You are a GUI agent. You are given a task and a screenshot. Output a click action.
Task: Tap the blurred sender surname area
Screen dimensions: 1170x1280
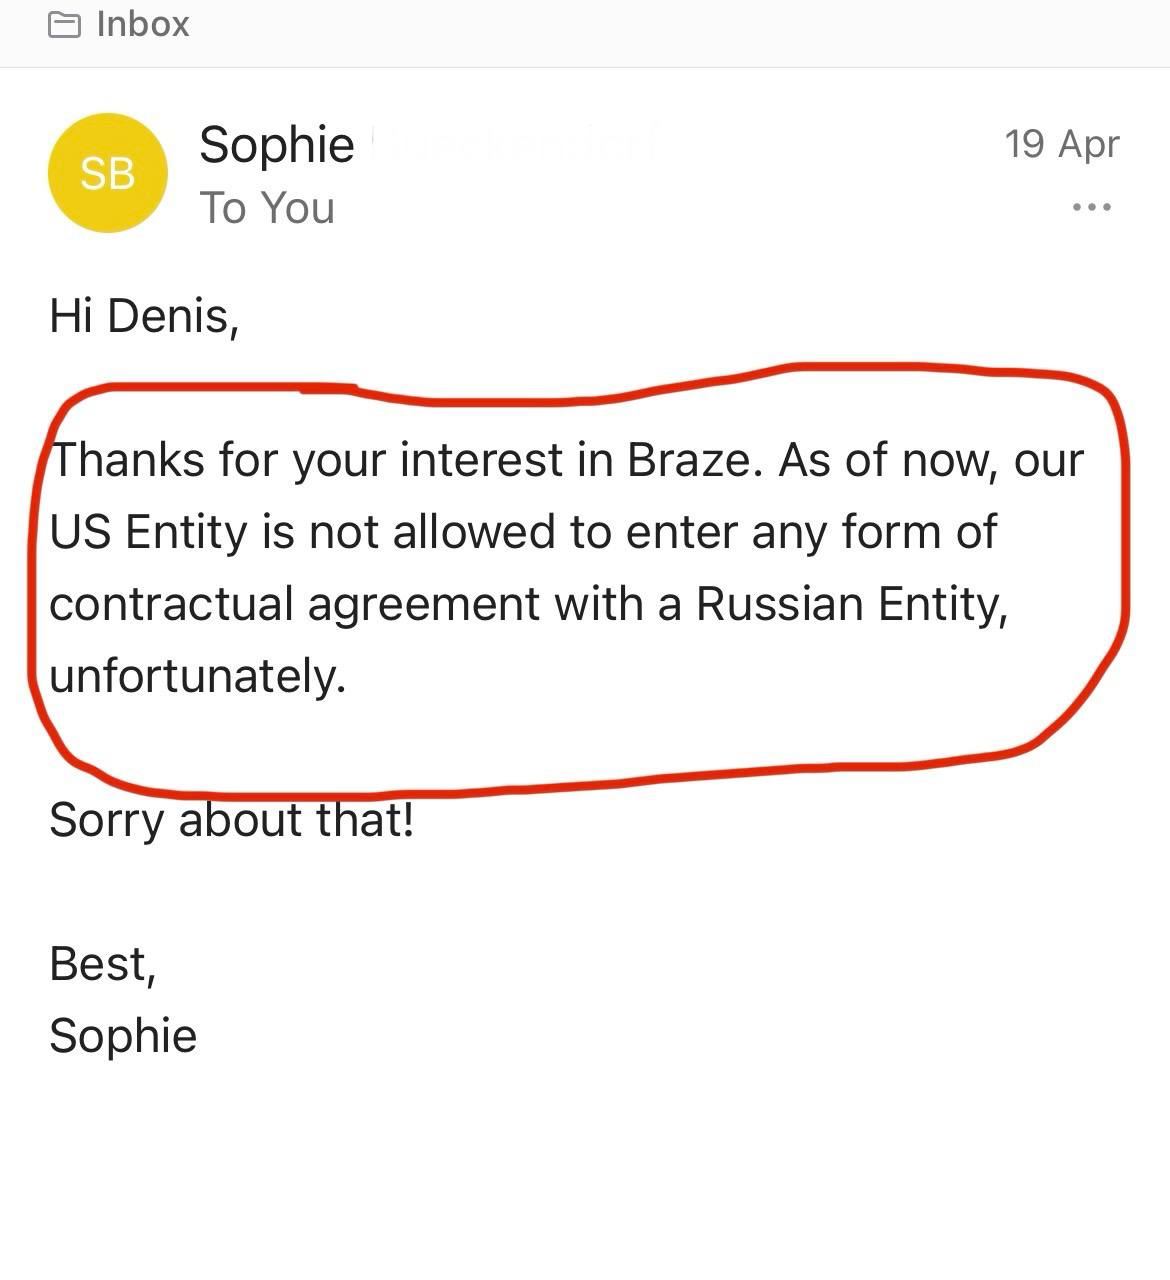point(515,144)
